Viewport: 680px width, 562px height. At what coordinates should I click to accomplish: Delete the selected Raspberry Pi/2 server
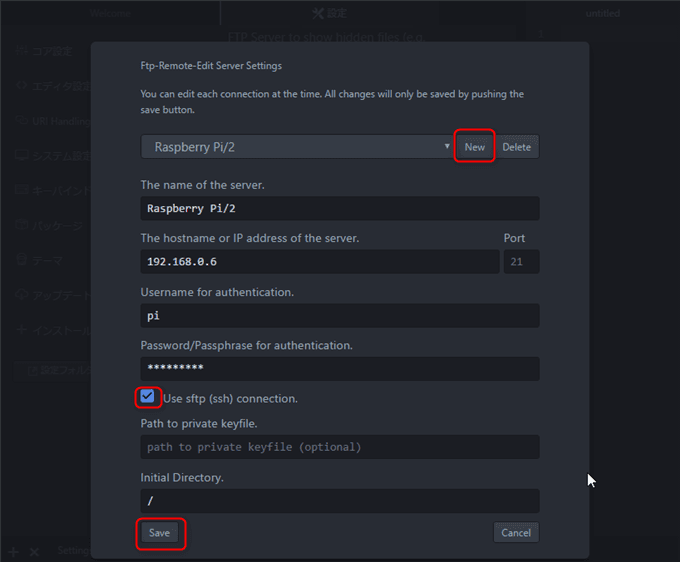click(517, 147)
